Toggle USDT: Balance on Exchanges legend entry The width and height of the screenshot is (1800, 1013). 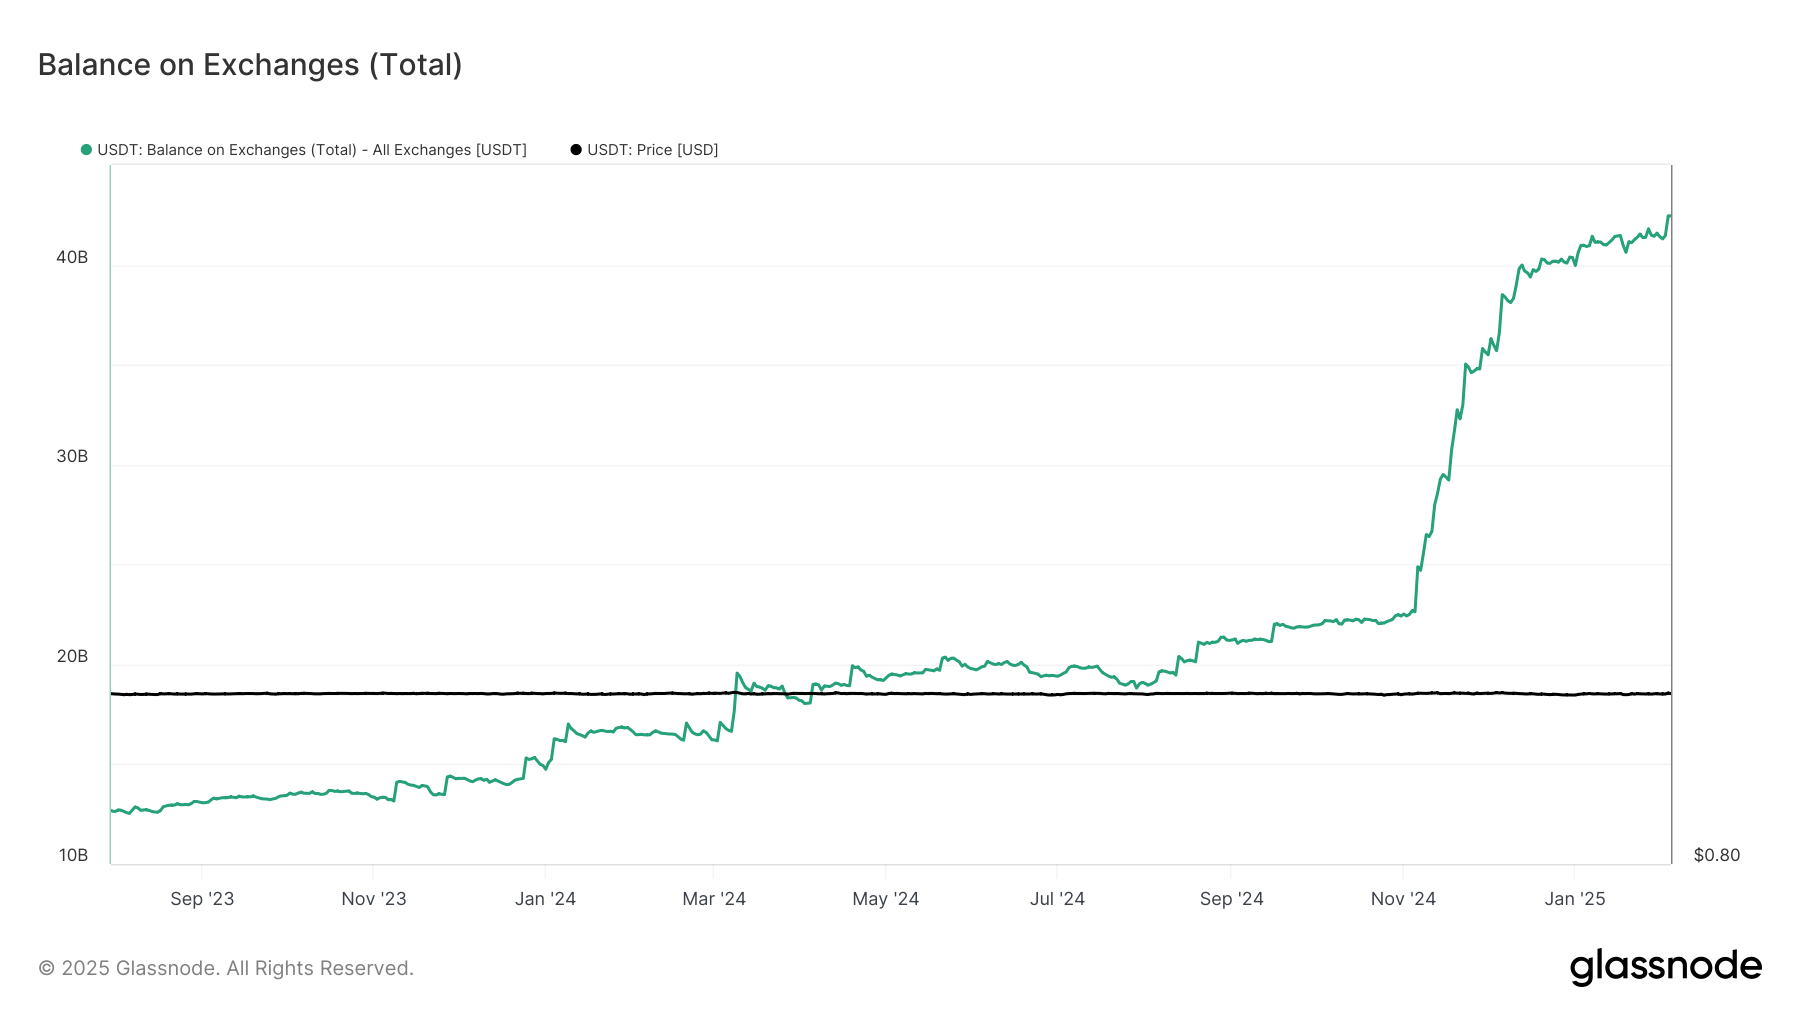point(304,150)
